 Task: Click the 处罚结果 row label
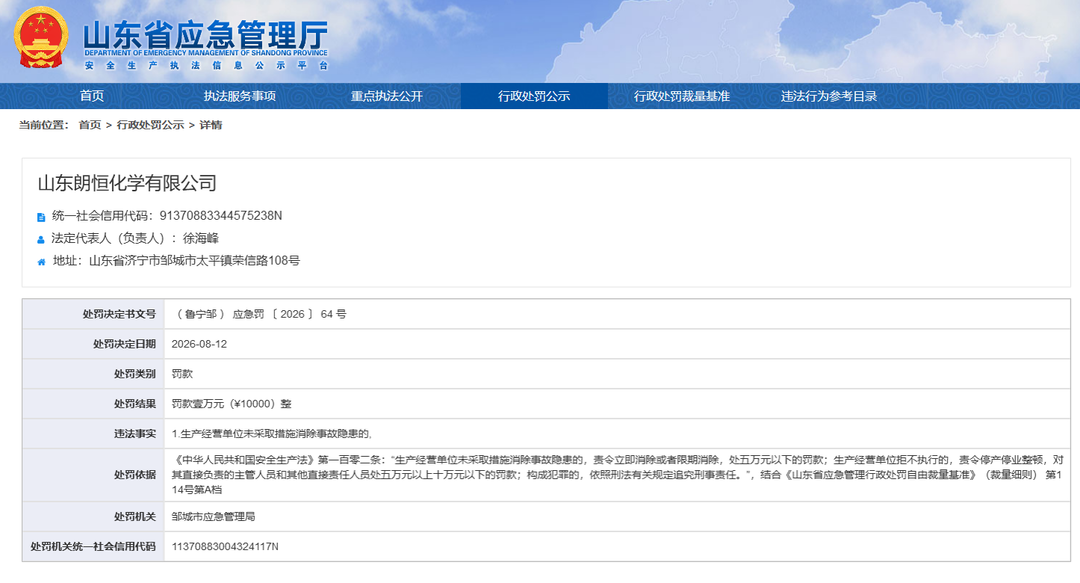click(135, 404)
